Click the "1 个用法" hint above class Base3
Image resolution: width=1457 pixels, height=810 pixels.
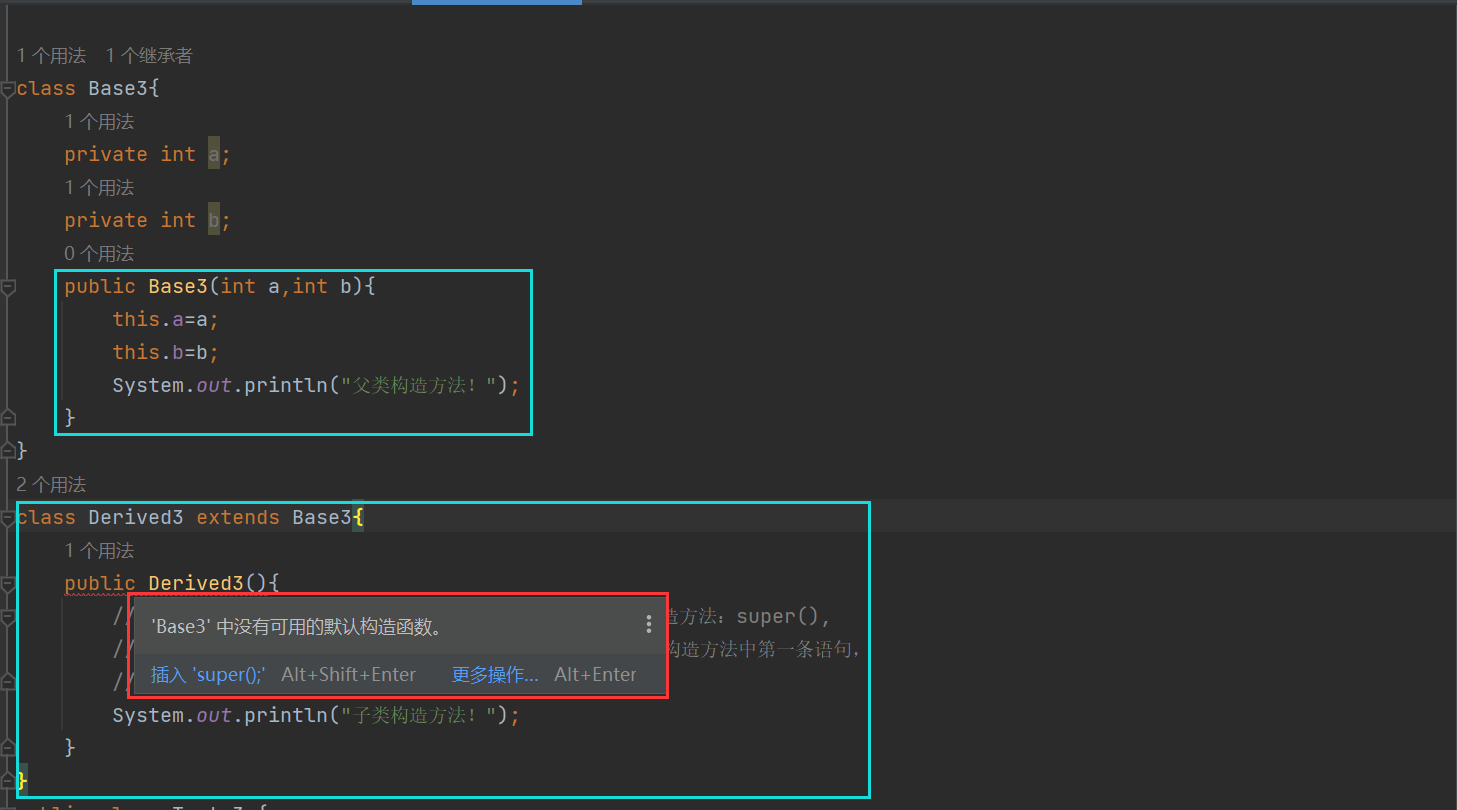pyautogui.click(x=51, y=56)
